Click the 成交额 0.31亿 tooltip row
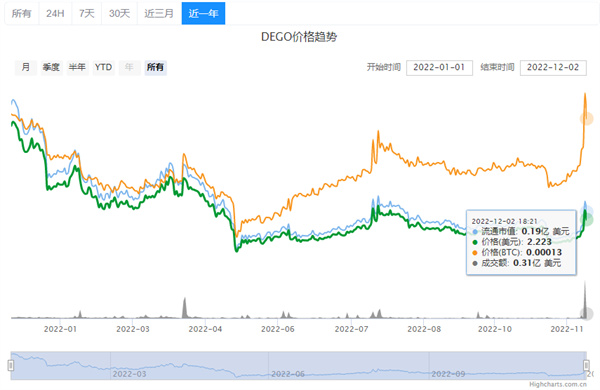The width and height of the screenshot is (600, 390). pyautogui.click(x=517, y=263)
